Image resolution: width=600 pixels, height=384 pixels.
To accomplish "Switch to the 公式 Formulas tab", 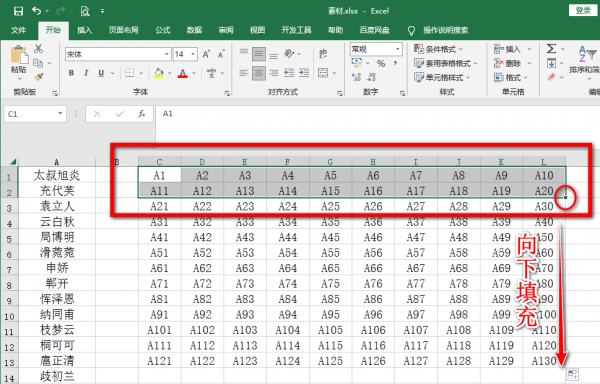I will pyautogui.click(x=163, y=30).
